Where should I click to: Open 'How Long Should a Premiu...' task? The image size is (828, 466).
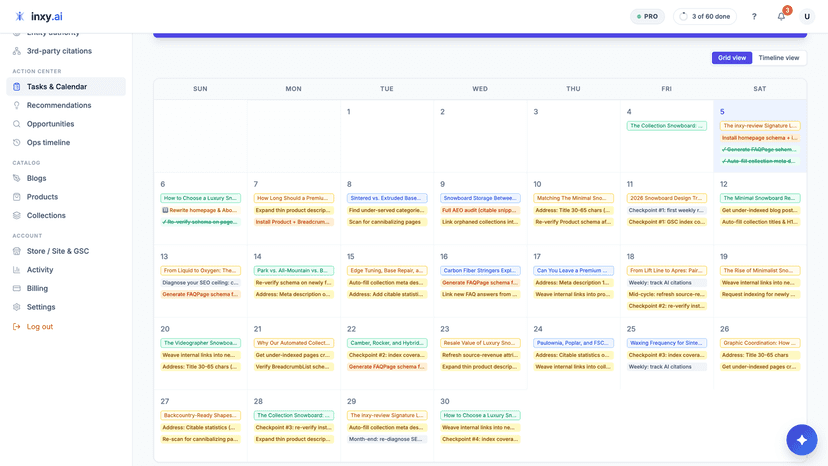coord(294,198)
